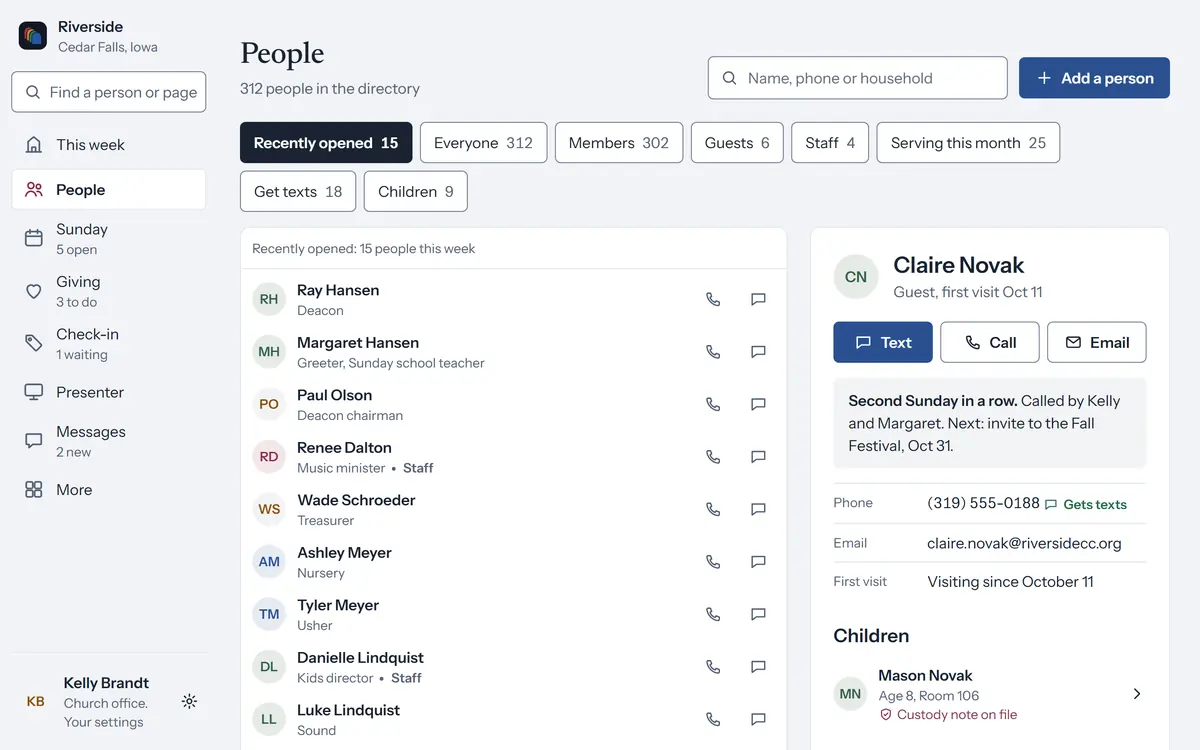The width and height of the screenshot is (1200, 750).
Task: Navigate to Check-in
Action: pos(109,344)
